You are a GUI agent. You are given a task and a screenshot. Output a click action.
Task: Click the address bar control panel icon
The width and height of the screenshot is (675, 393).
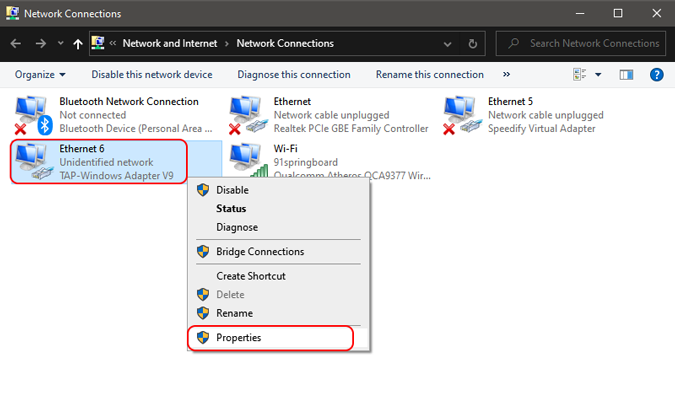(x=98, y=43)
